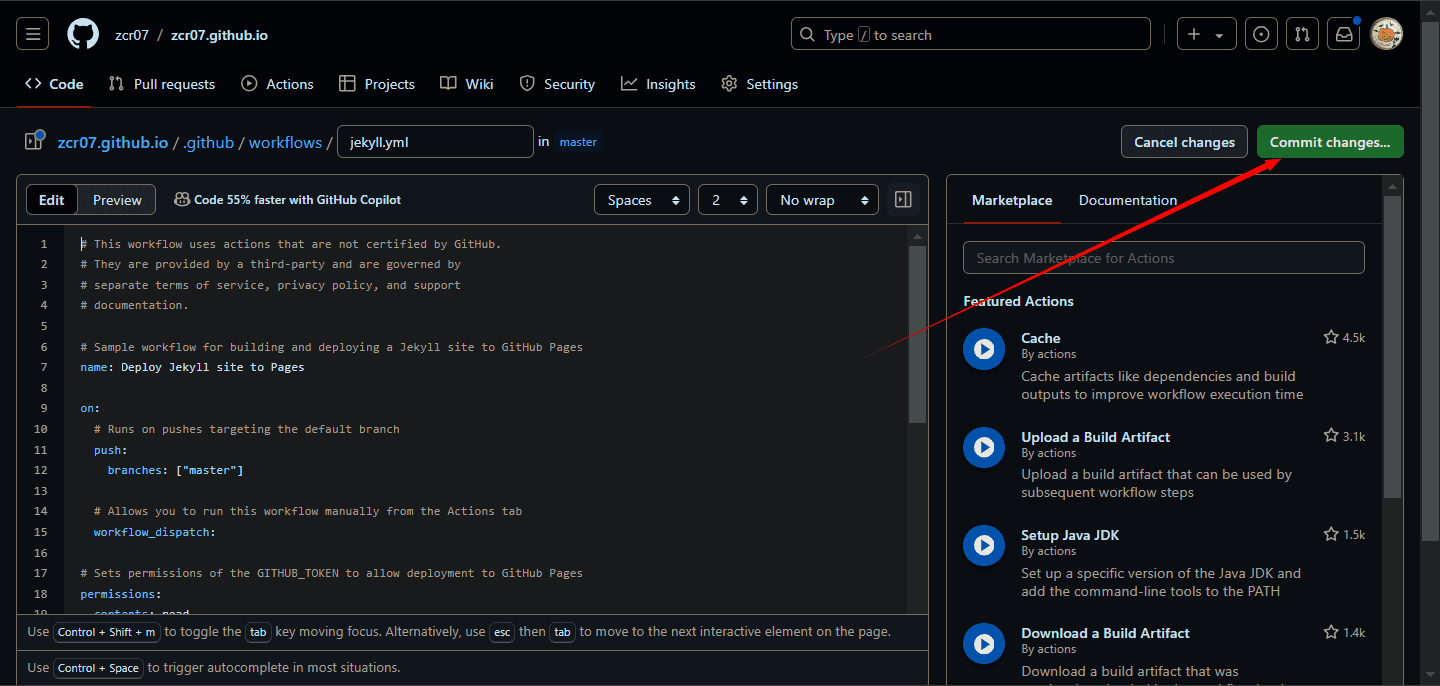Click the code editor vertical scrollbar
Image resolution: width=1440 pixels, height=686 pixels.
[917, 335]
